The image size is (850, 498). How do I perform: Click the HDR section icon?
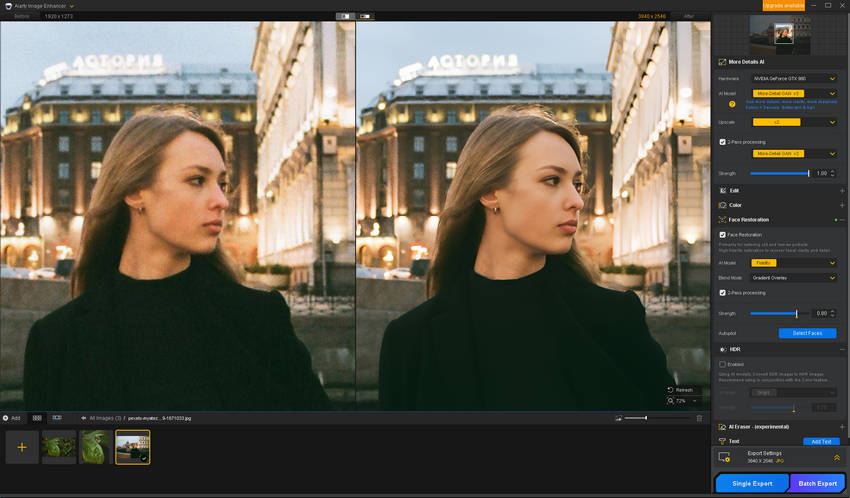pos(722,350)
